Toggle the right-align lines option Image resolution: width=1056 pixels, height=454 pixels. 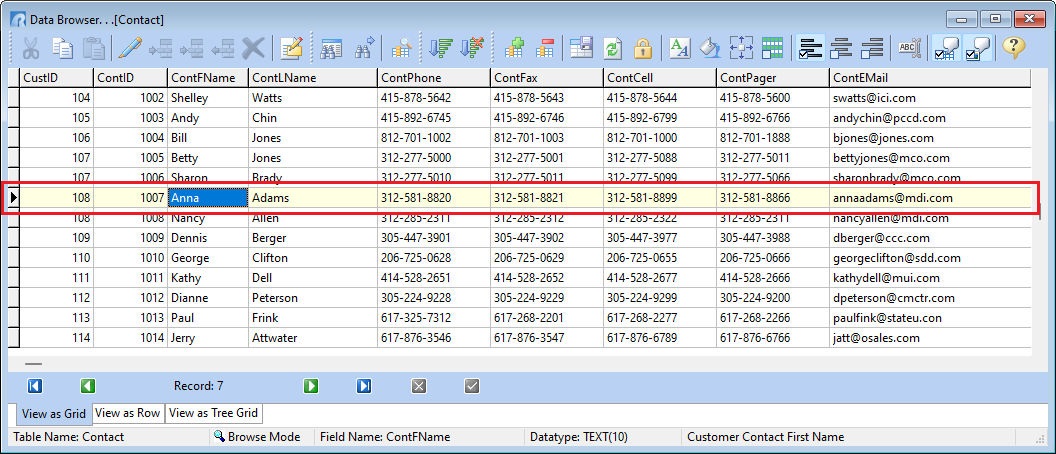tap(871, 48)
